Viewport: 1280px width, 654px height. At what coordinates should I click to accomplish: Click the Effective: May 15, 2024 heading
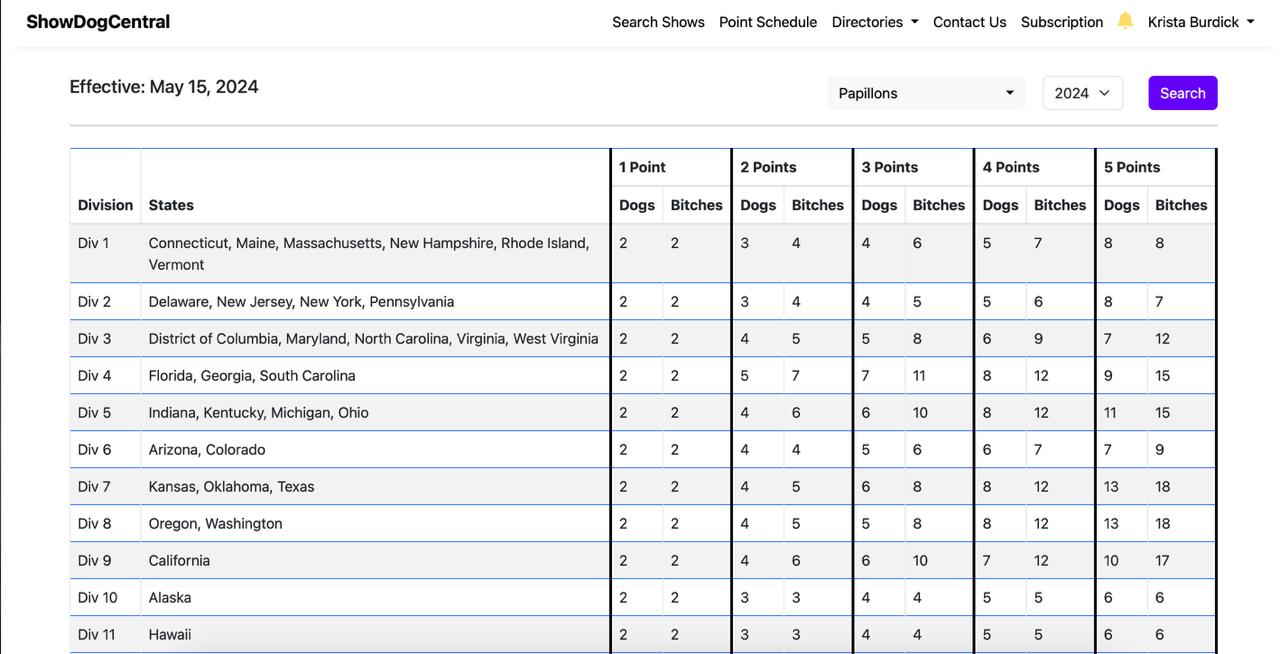click(x=164, y=87)
